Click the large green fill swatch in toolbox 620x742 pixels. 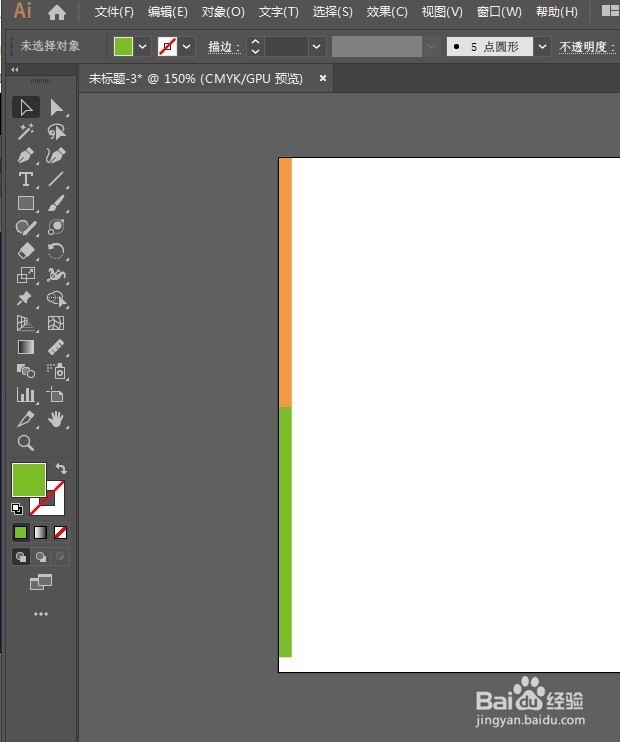pyautogui.click(x=29, y=480)
